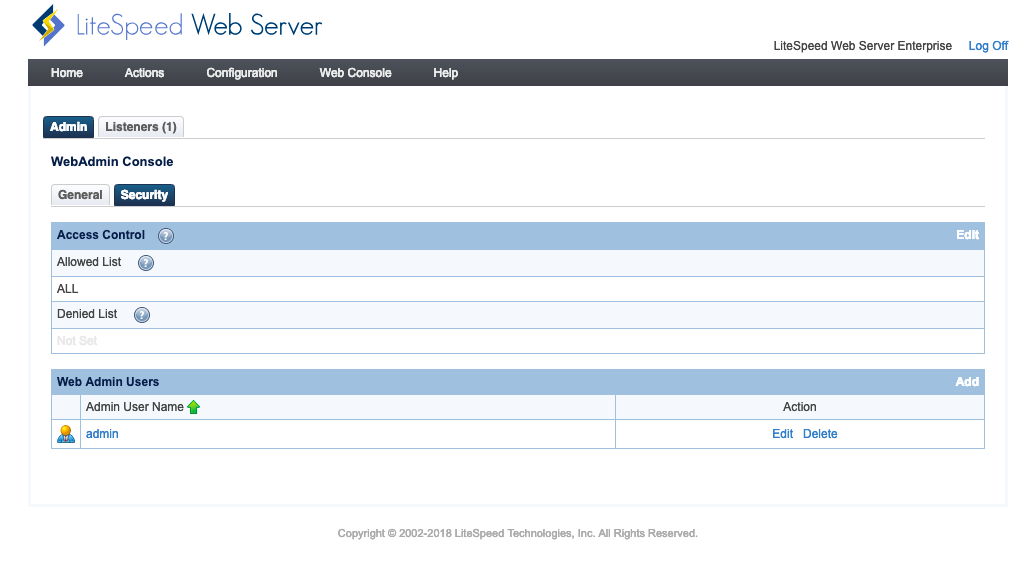Sort by the green arrow near Admin User Name

click(193, 407)
